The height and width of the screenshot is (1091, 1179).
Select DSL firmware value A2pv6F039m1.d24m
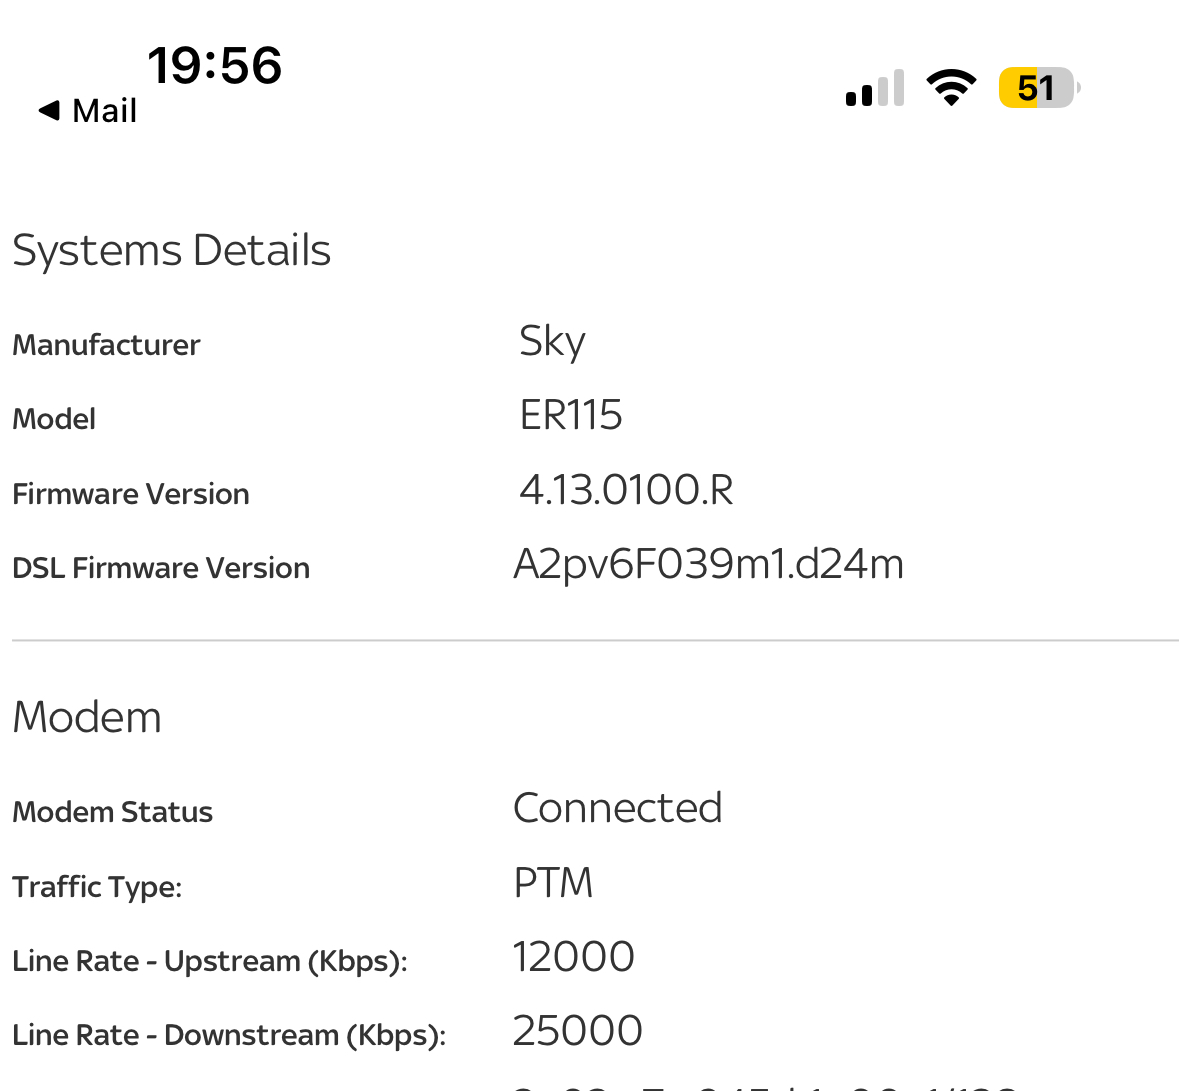pyautogui.click(x=708, y=565)
